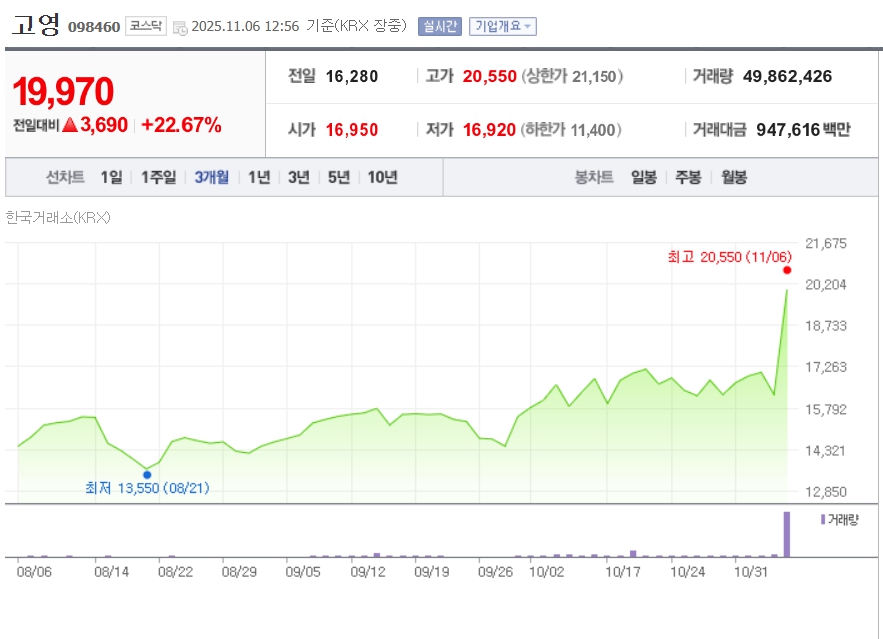Show the 1년 line chart
Viewport: 883px width, 639px height.
pyautogui.click(x=259, y=177)
